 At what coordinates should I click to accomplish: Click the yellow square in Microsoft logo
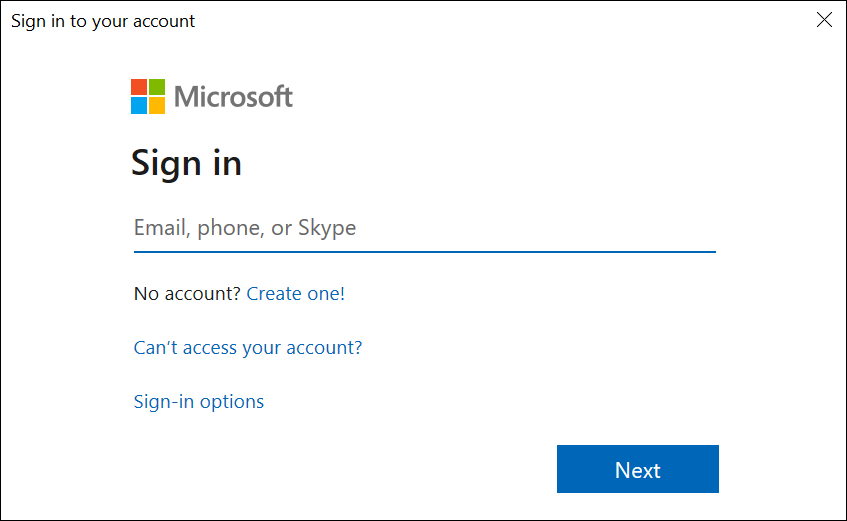[157, 105]
